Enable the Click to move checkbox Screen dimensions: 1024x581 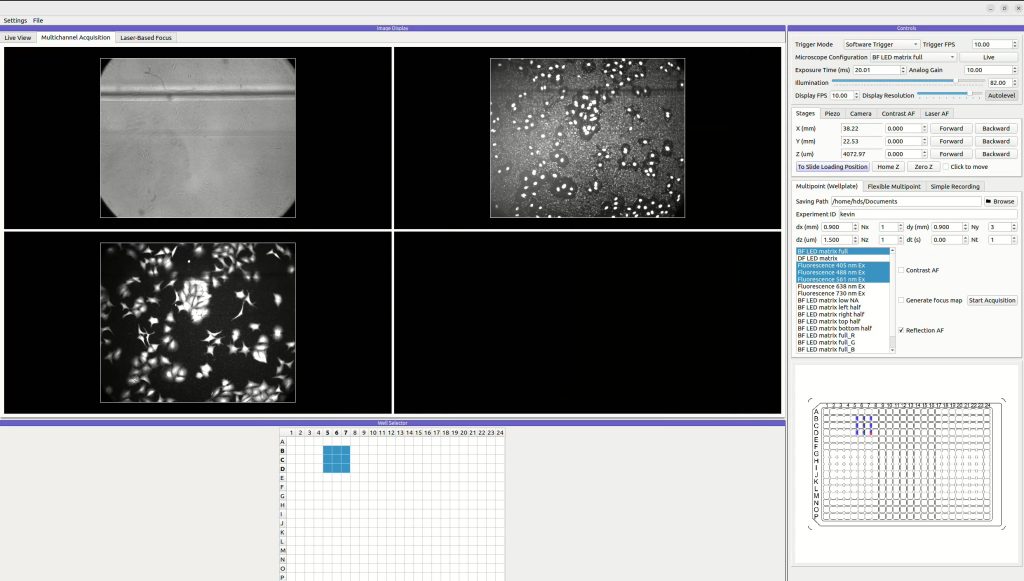point(946,167)
